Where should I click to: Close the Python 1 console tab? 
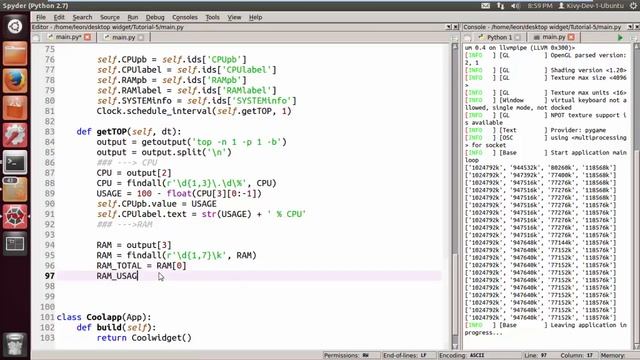tap(518, 37)
